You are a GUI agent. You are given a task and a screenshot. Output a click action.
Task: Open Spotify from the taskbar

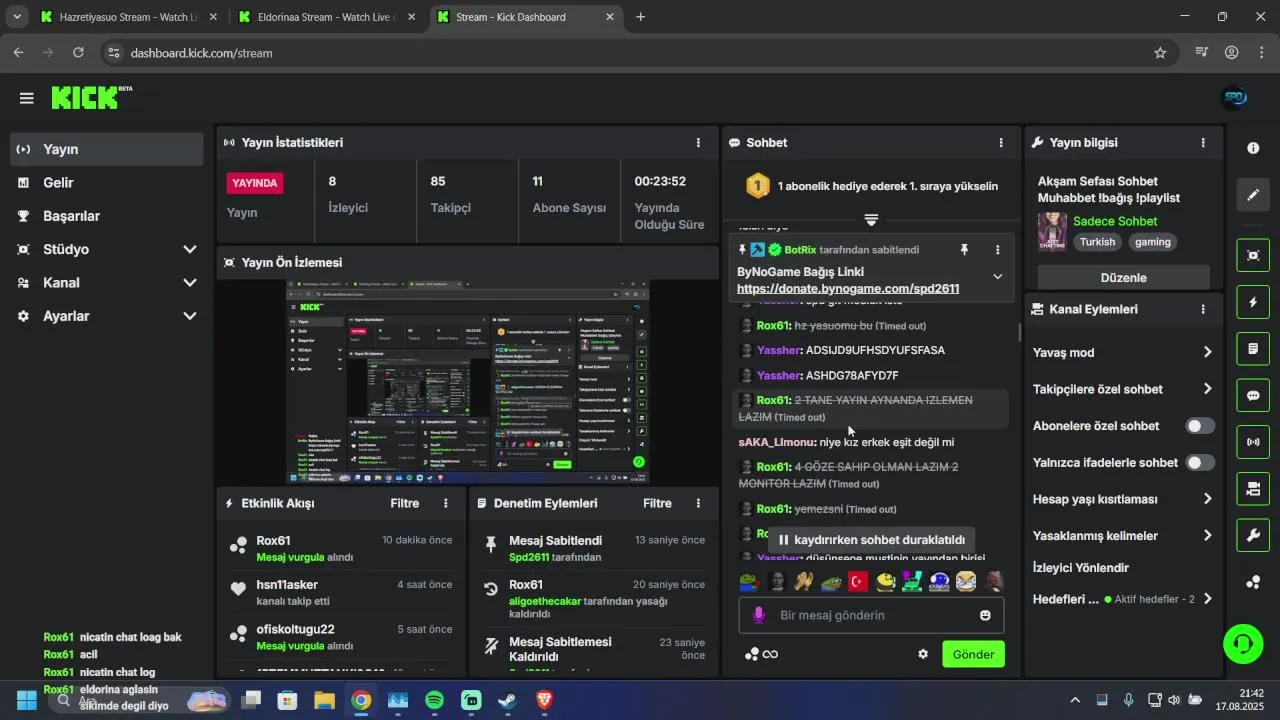pyautogui.click(x=435, y=701)
